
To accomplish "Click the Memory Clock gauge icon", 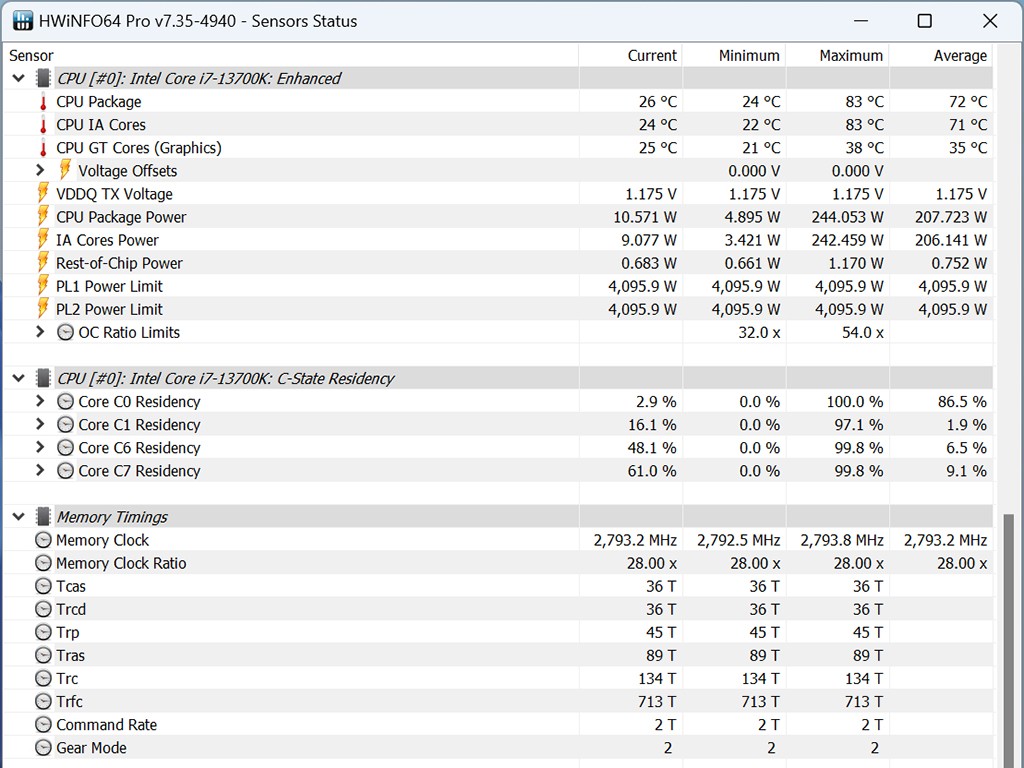I will [x=43, y=540].
